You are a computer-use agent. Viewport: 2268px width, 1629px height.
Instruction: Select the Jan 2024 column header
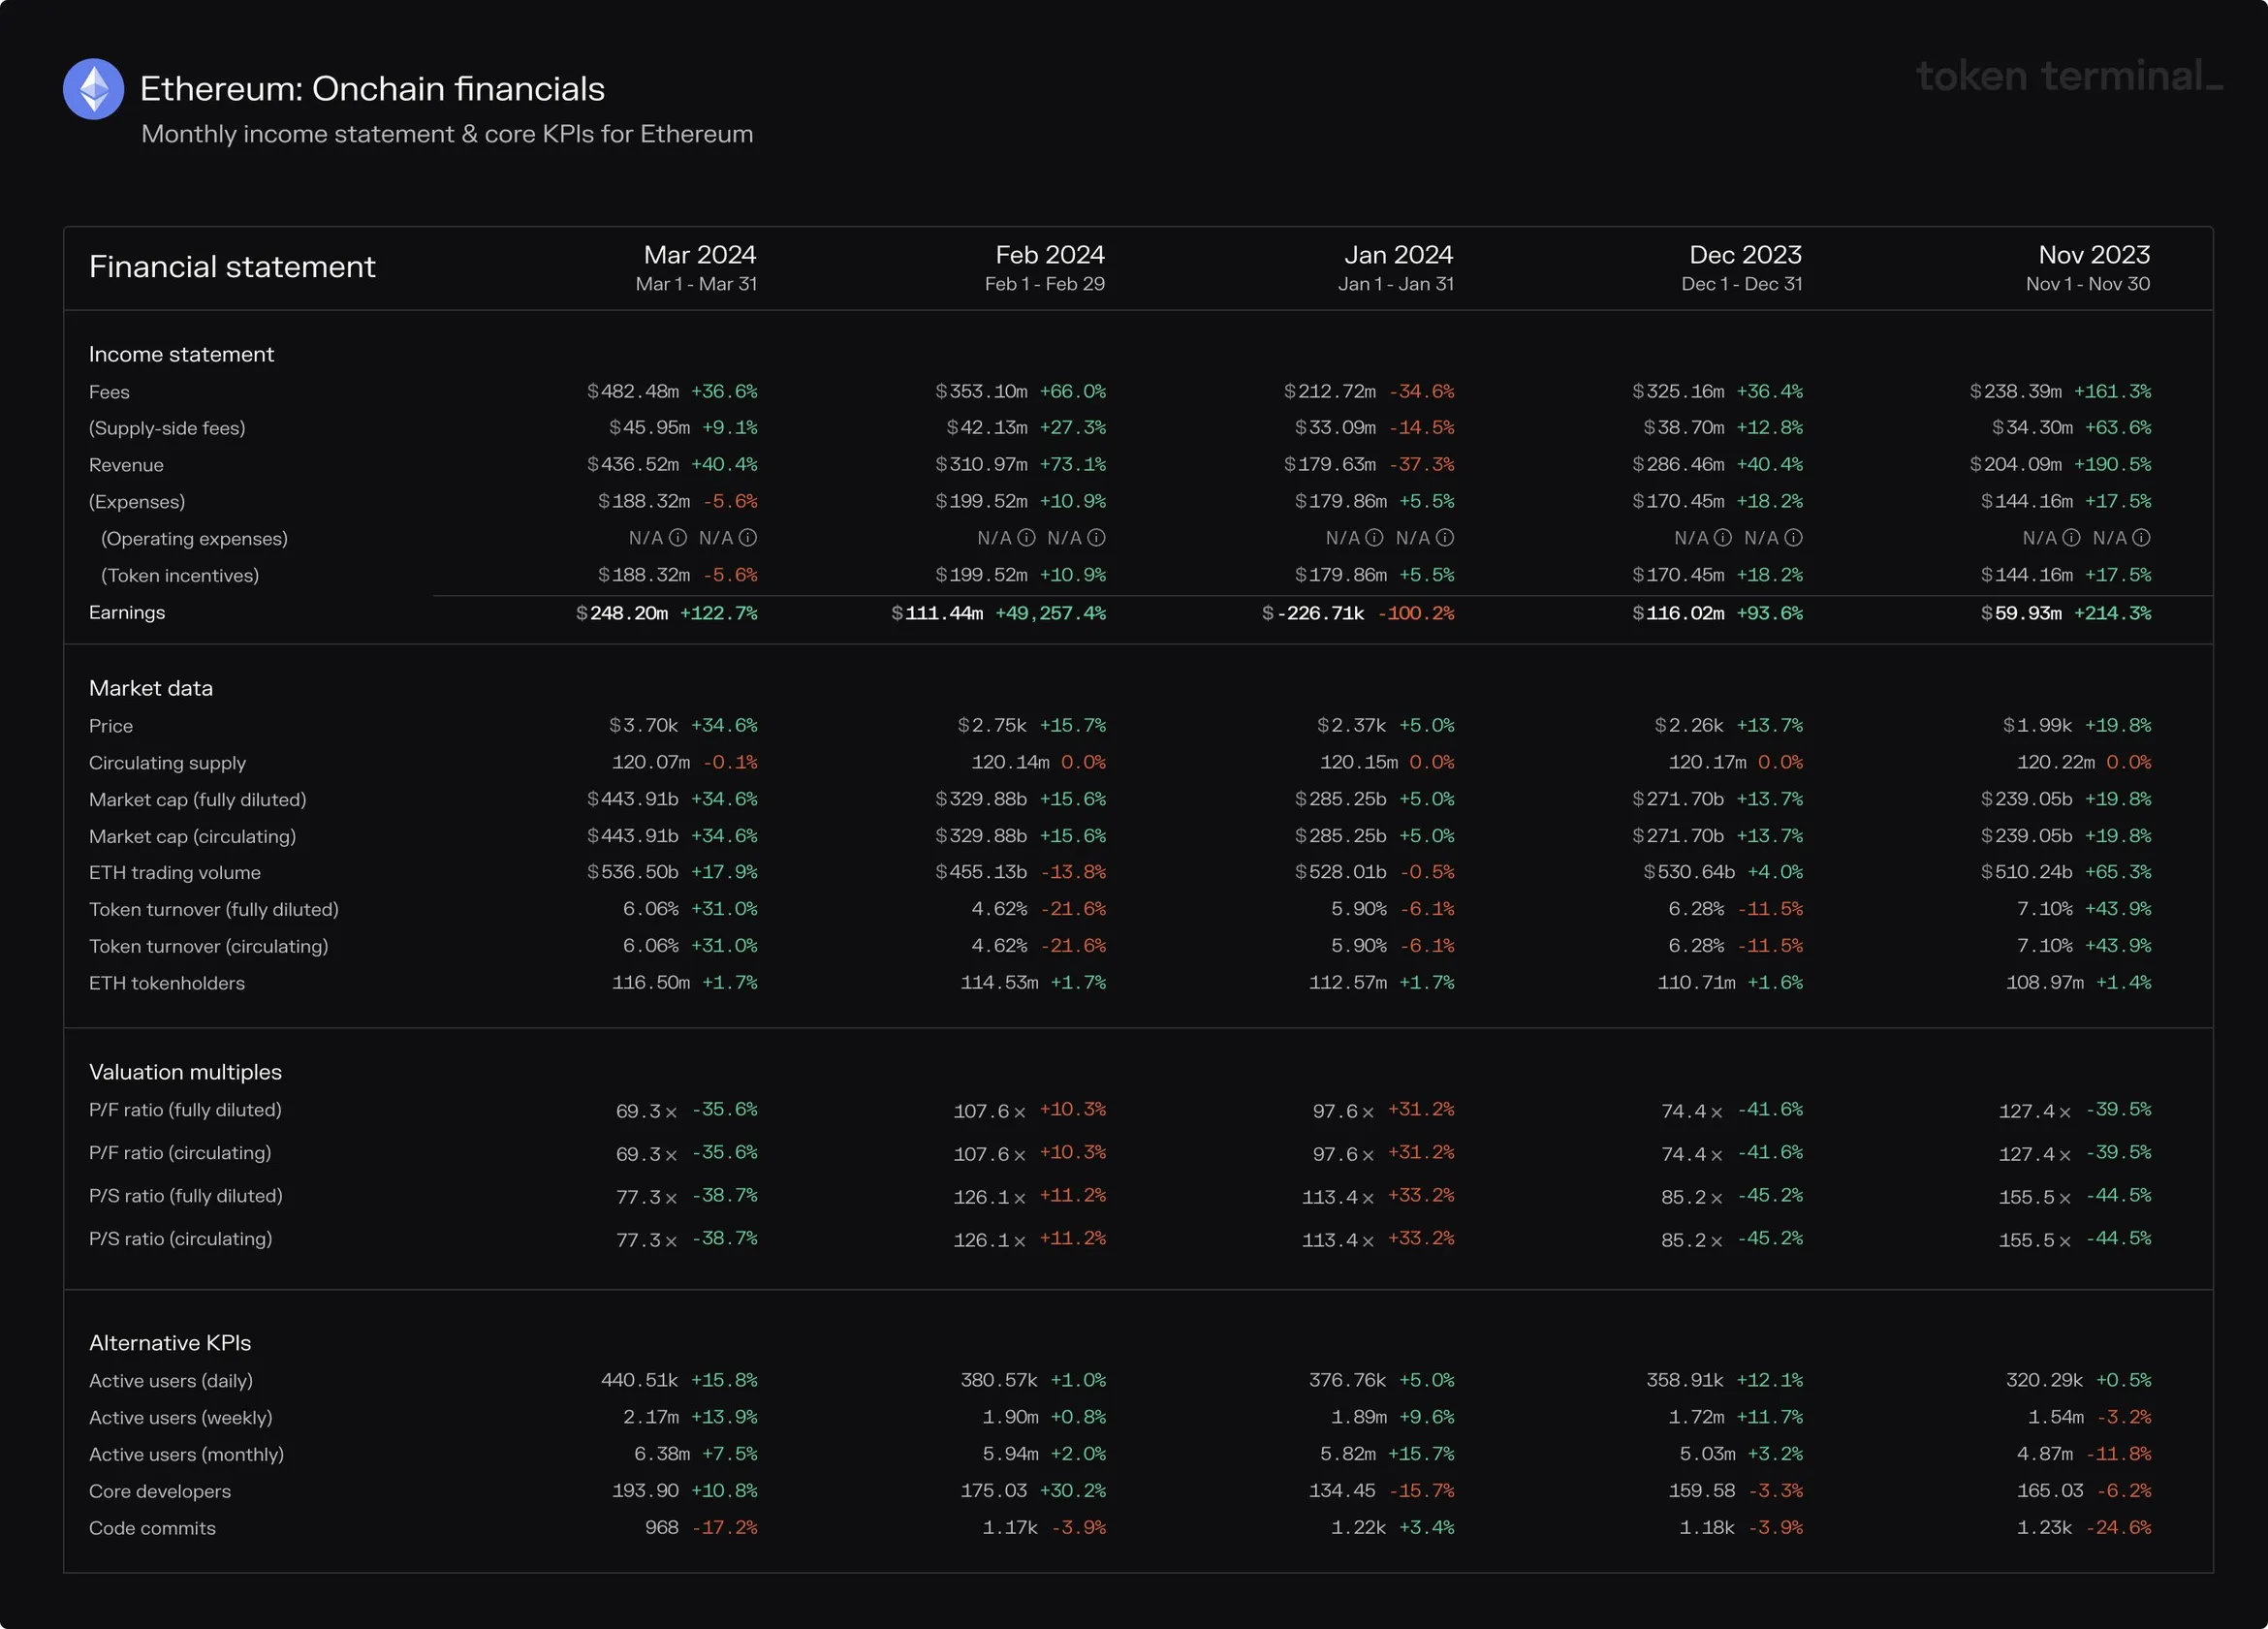click(1396, 268)
